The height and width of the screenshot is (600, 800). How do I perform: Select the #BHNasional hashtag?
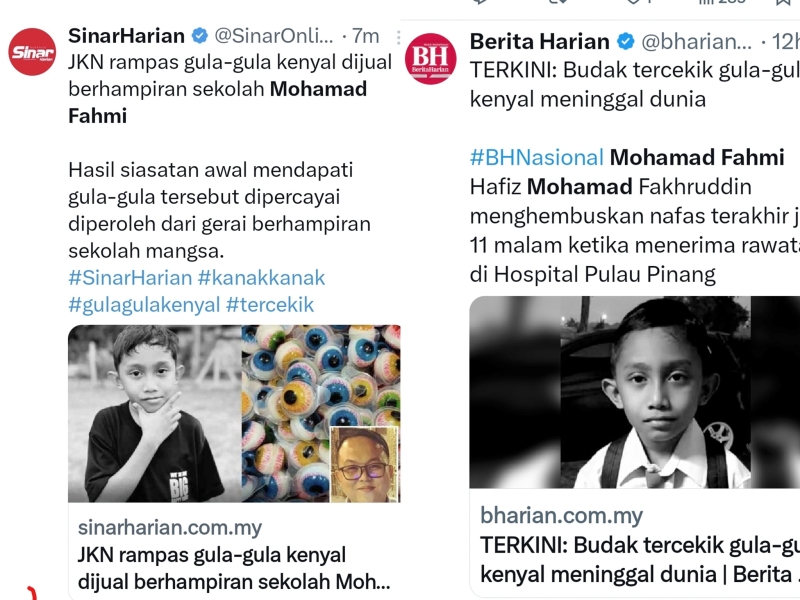[537, 158]
